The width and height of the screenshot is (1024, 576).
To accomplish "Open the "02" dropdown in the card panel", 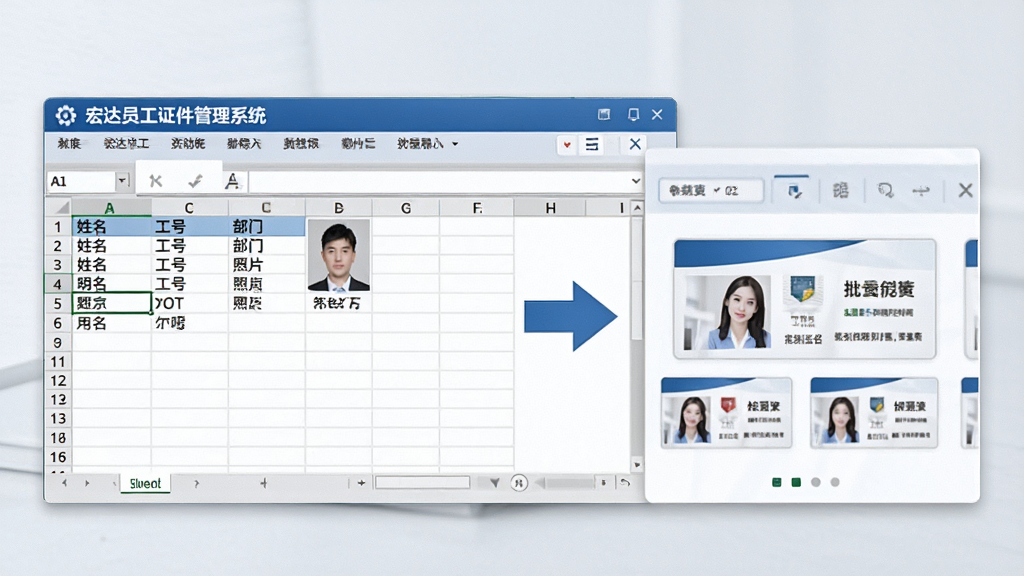I will [x=711, y=190].
